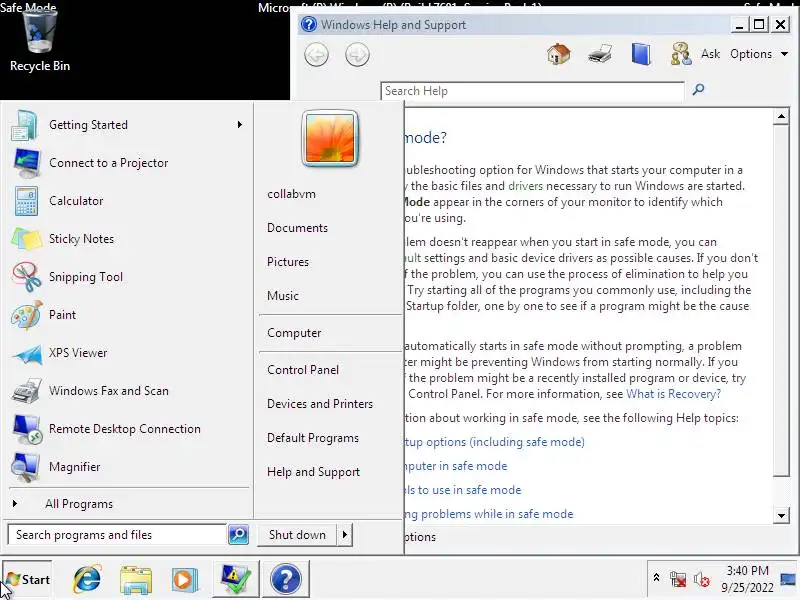Go forward in Help and Support

pyautogui.click(x=357, y=55)
